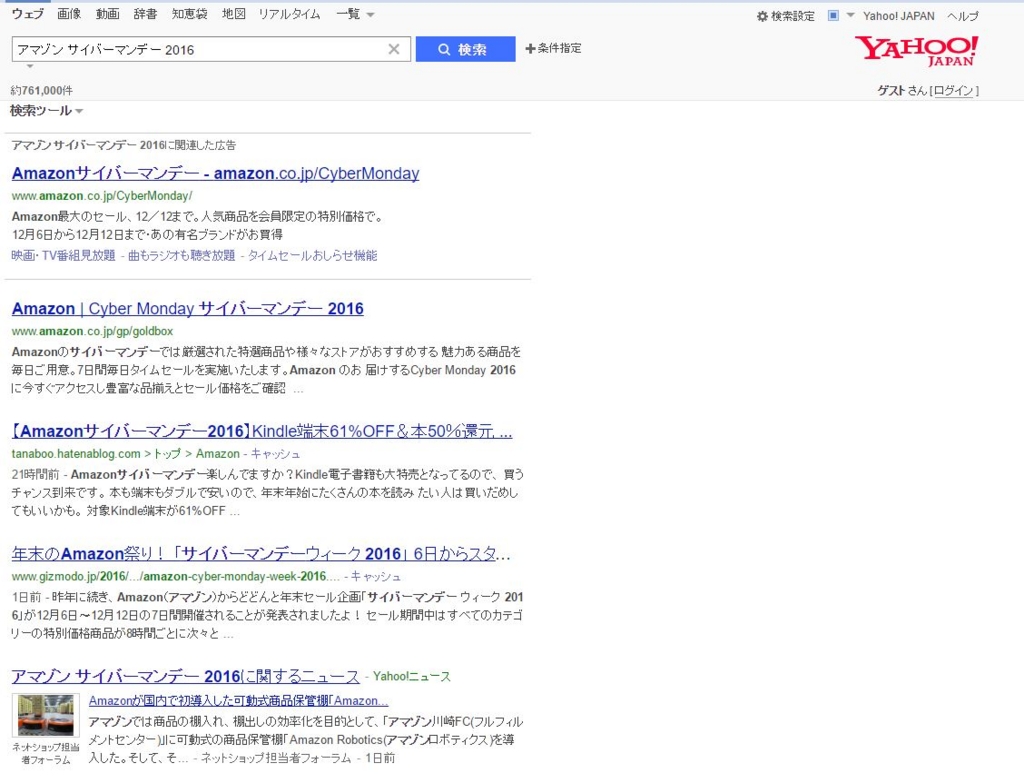Image resolution: width=1024 pixels, height=783 pixels.
Task: Switch to the リアルタイム tab
Action: coord(289,14)
